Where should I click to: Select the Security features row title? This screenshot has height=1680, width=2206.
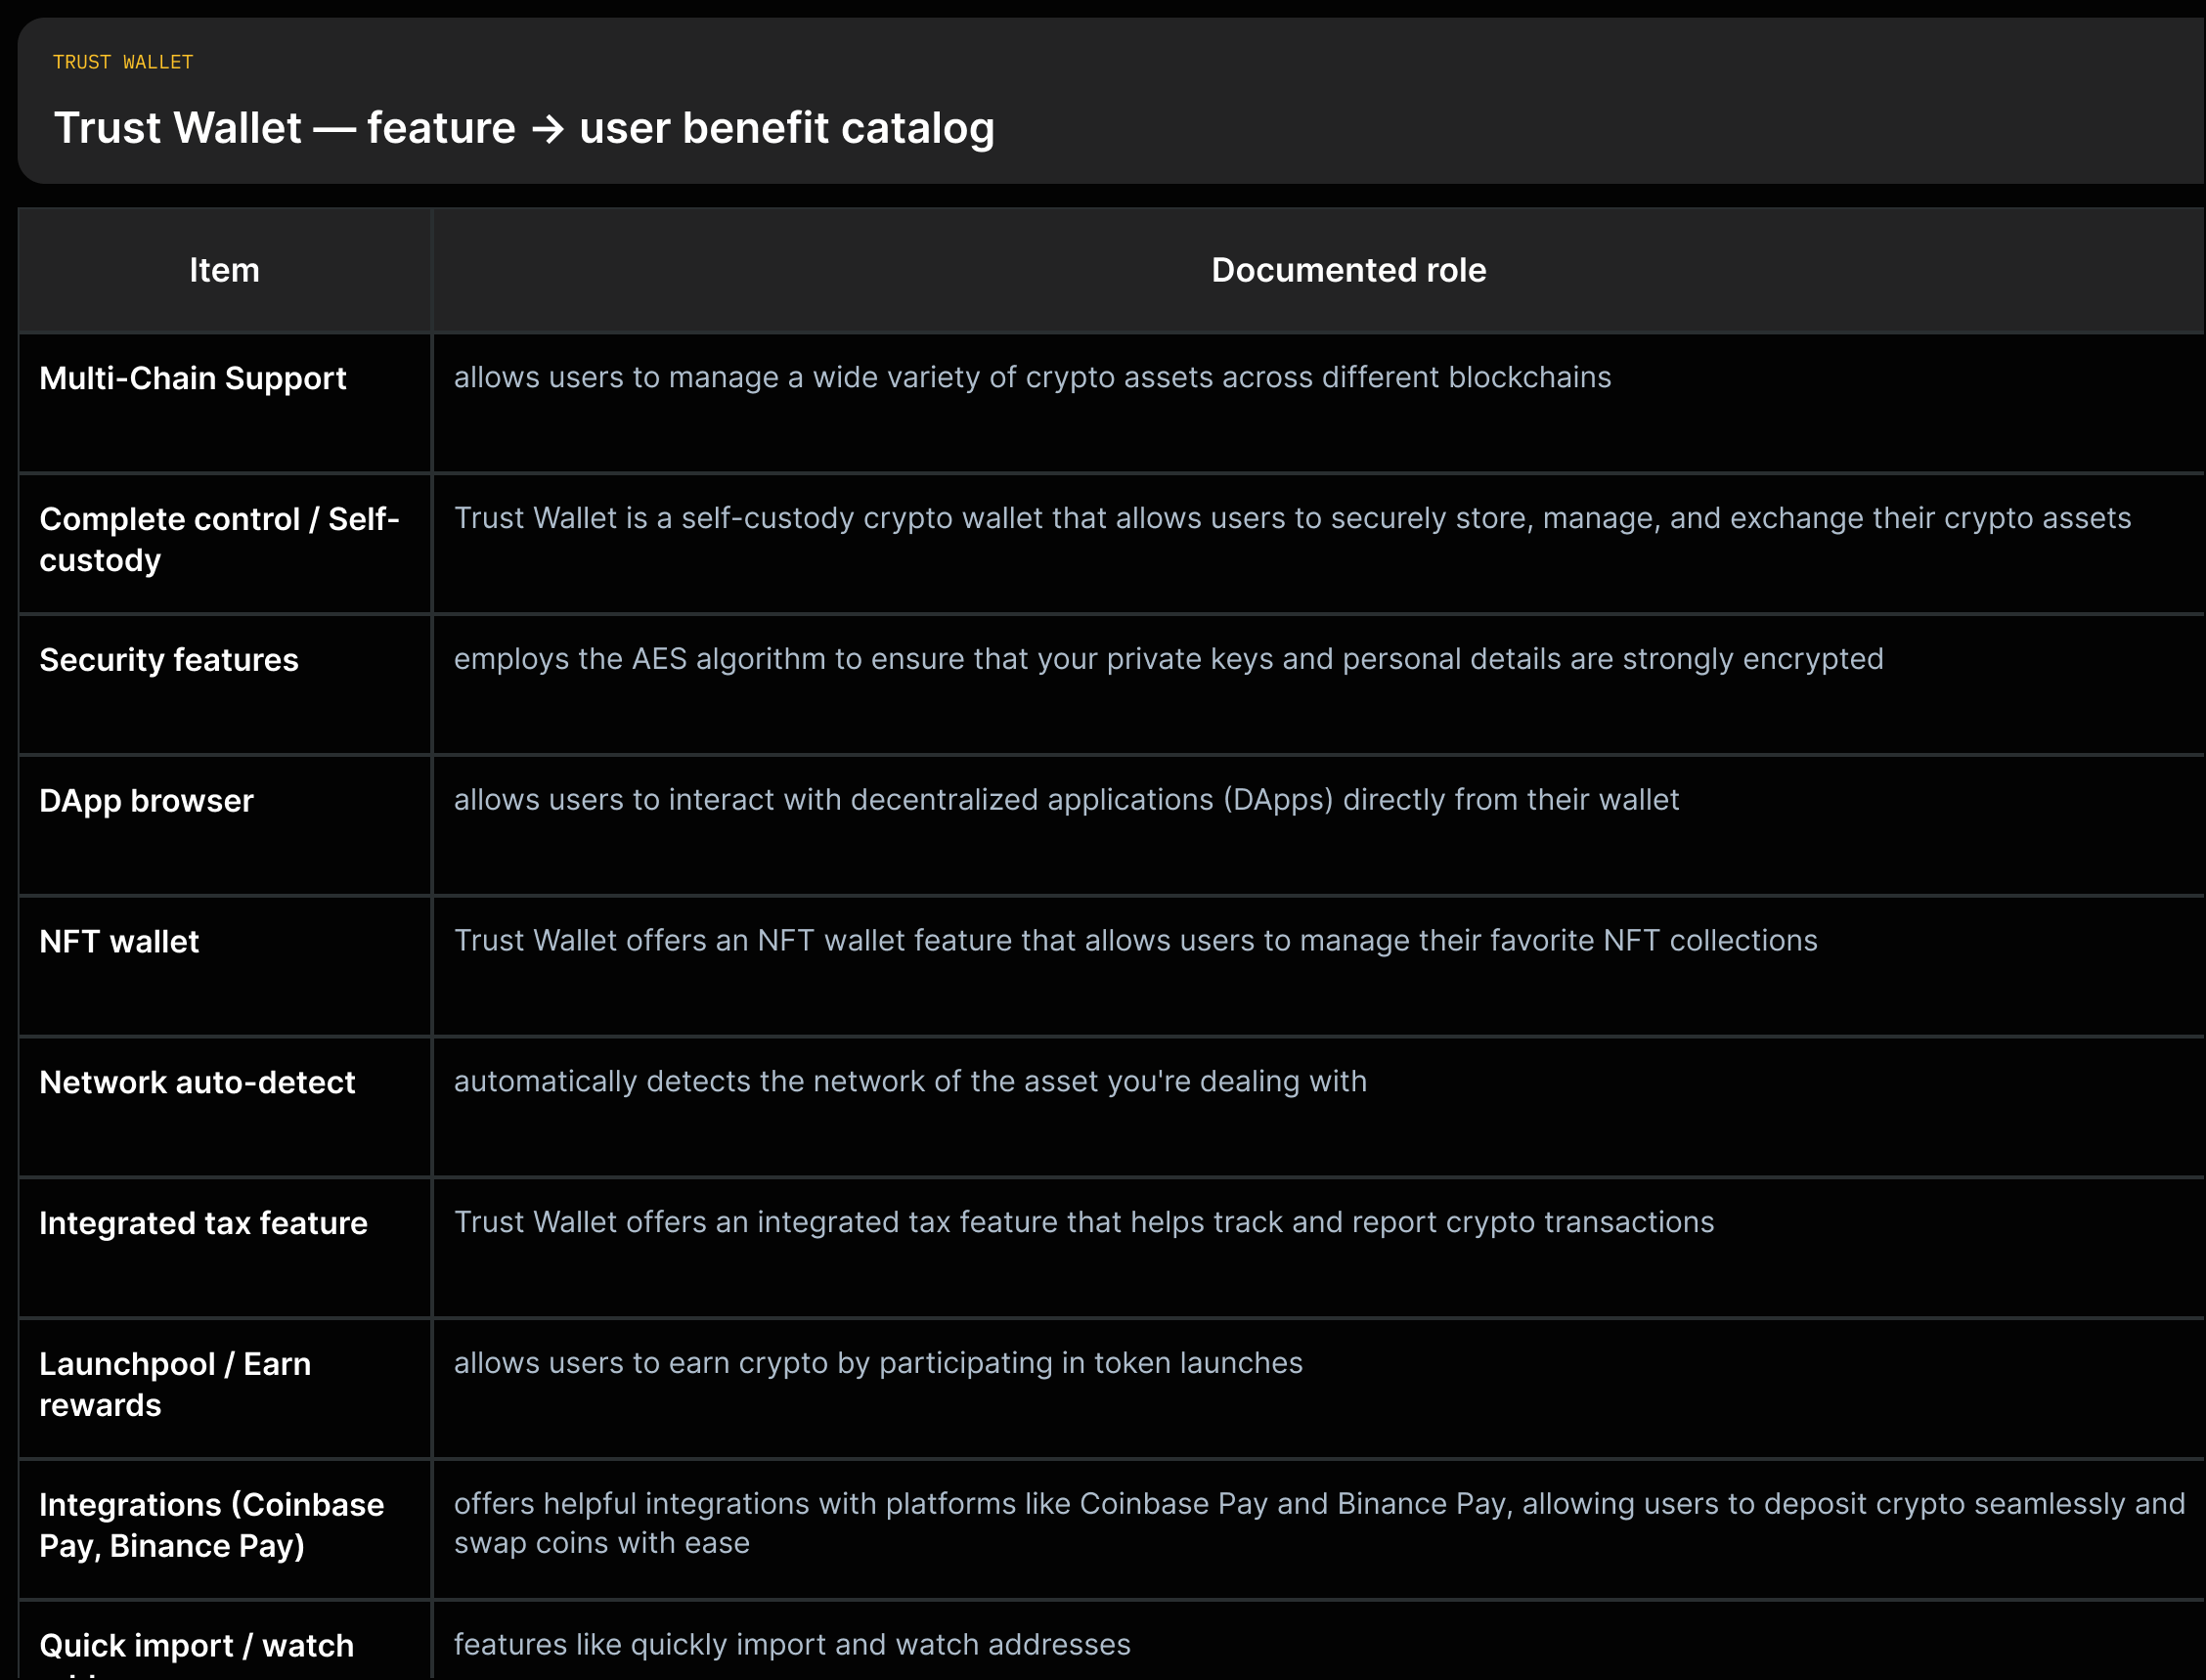[x=169, y=660]
